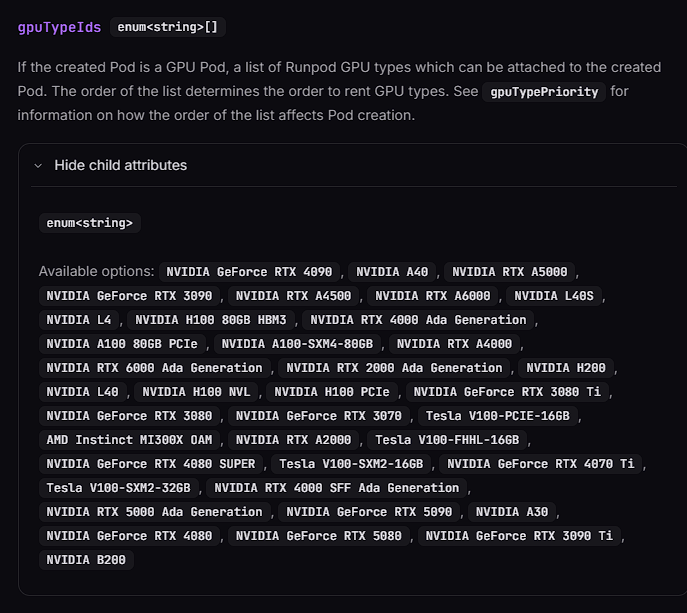
Task: Click the Hide child attributes label
Action: (x=120, y=165)
